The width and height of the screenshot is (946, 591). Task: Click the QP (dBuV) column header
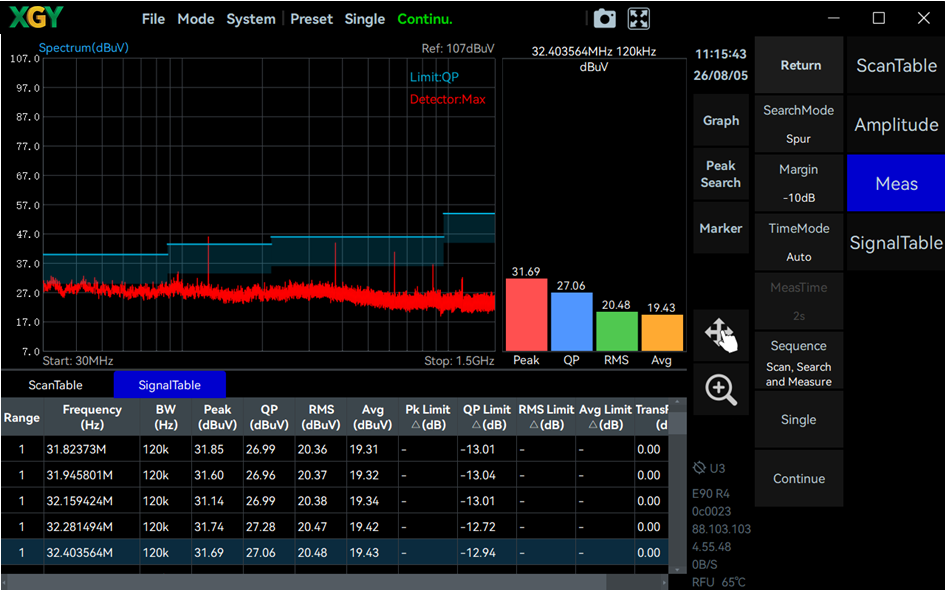pos(269,417)
